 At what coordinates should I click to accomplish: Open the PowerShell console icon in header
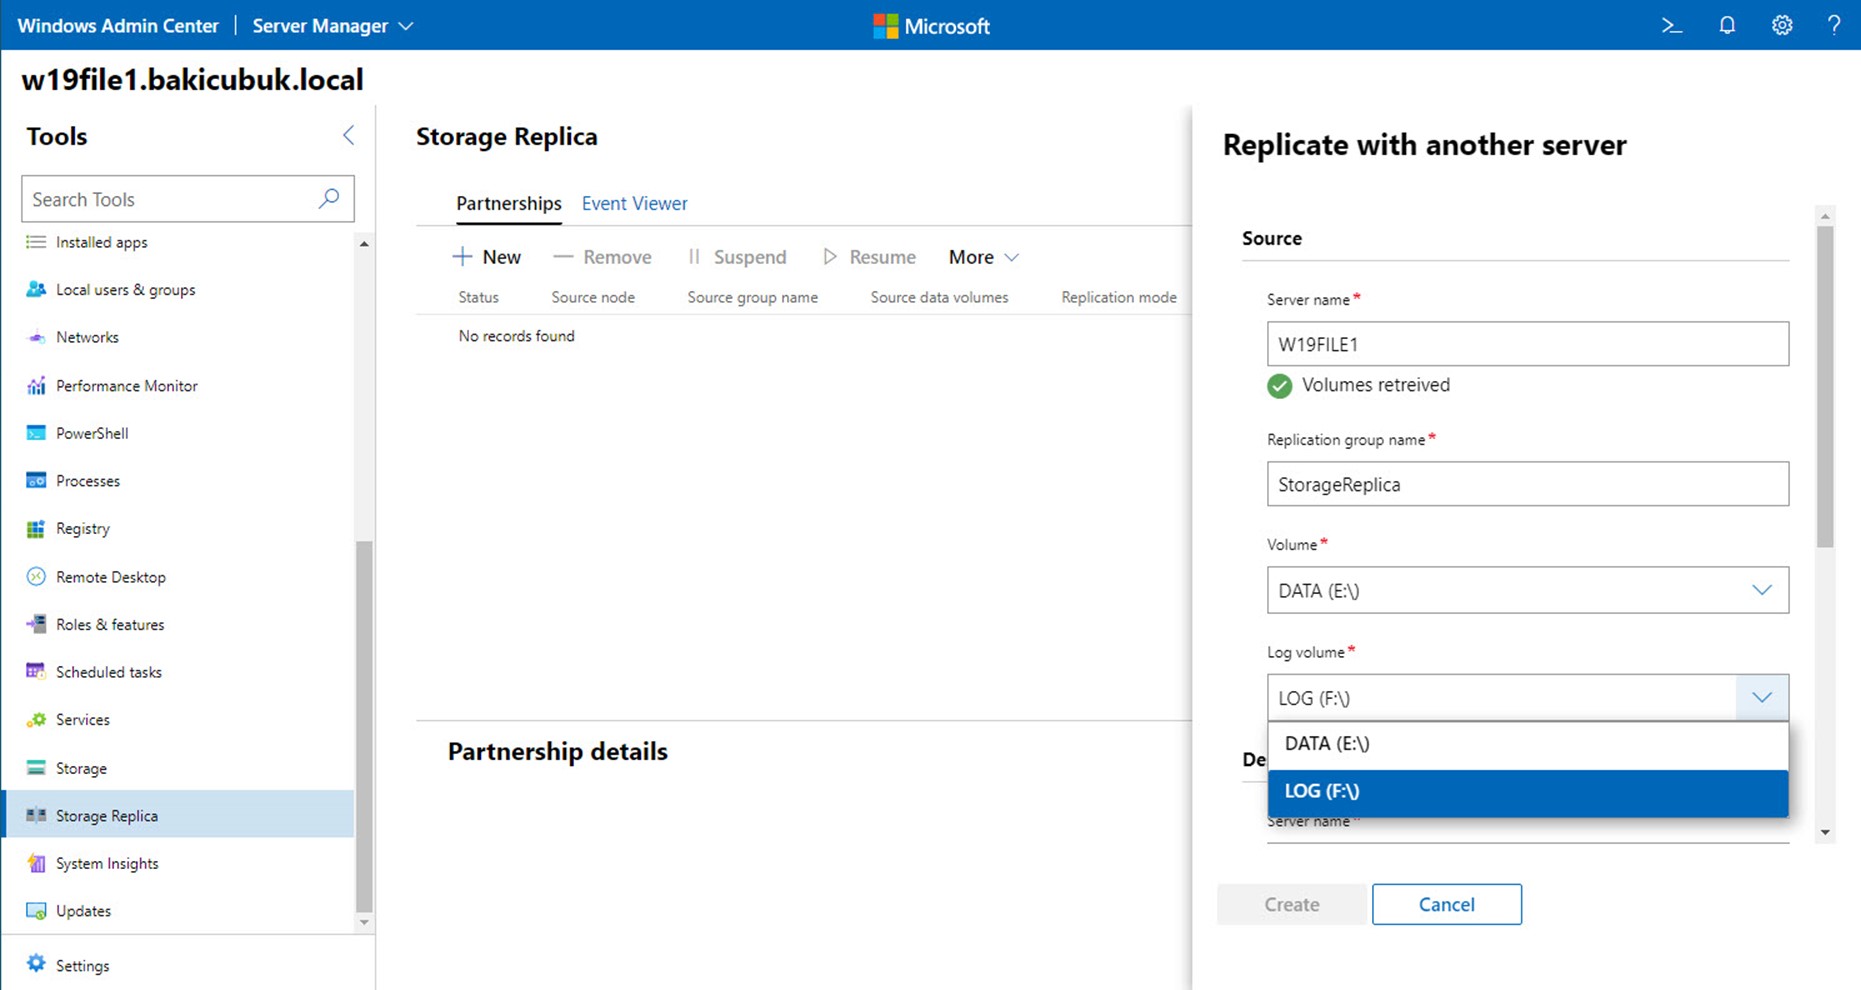1671,26
